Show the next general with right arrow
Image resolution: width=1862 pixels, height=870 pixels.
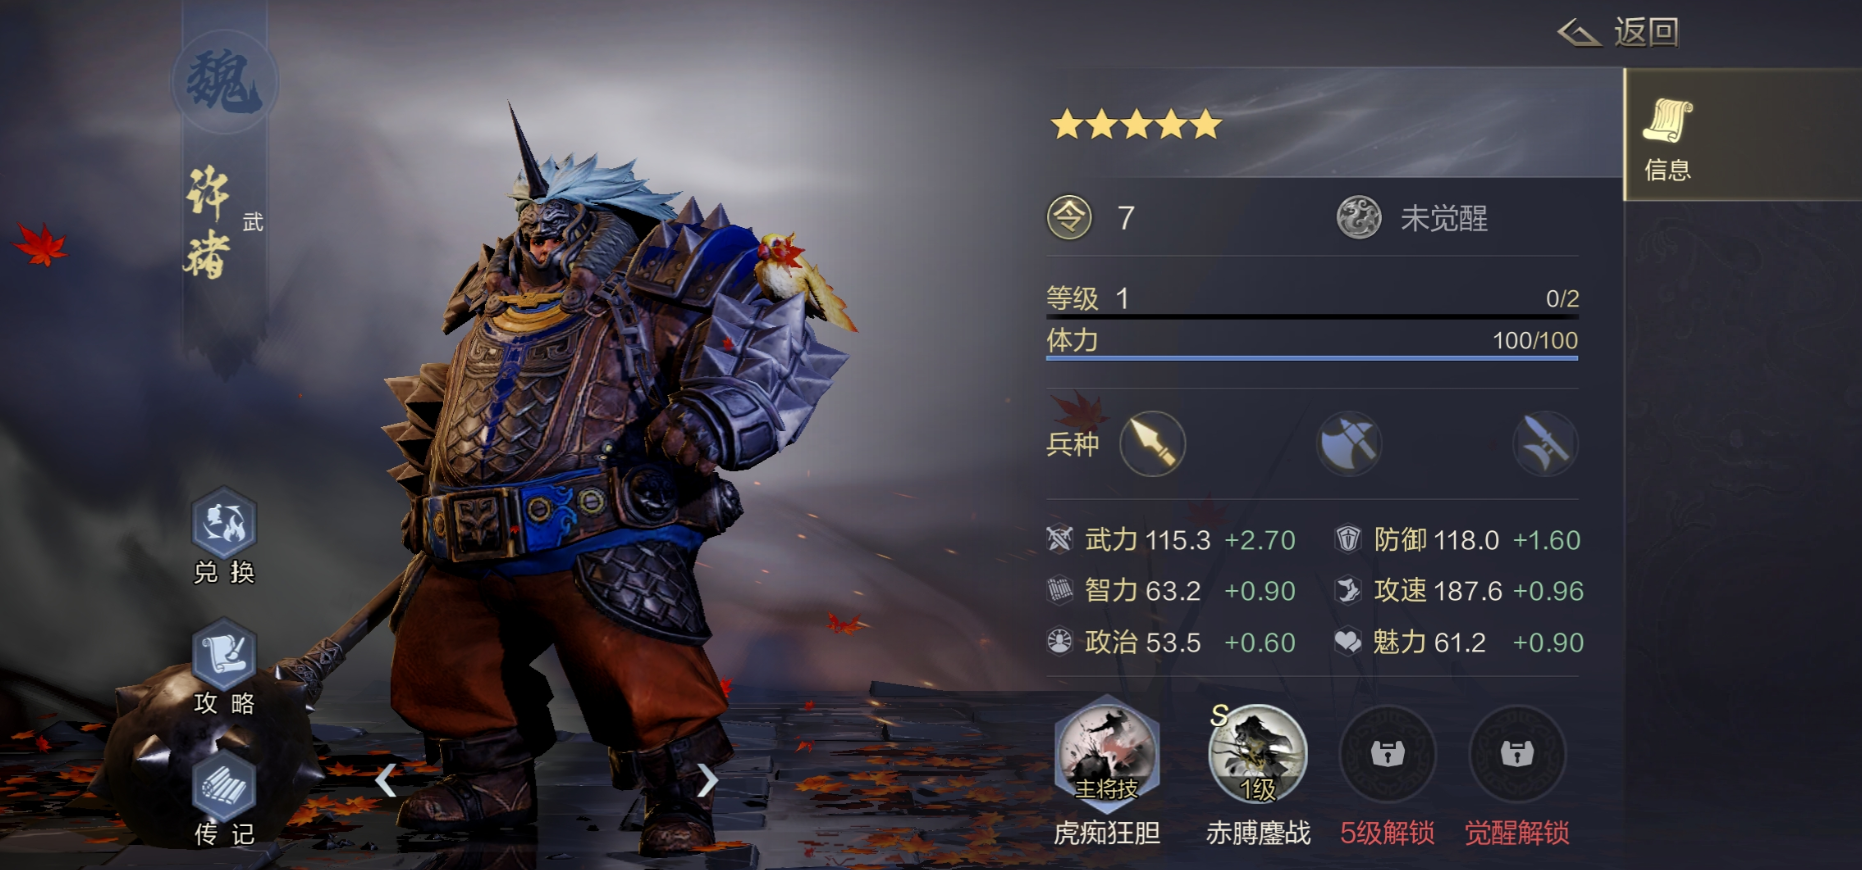[707, 780]
